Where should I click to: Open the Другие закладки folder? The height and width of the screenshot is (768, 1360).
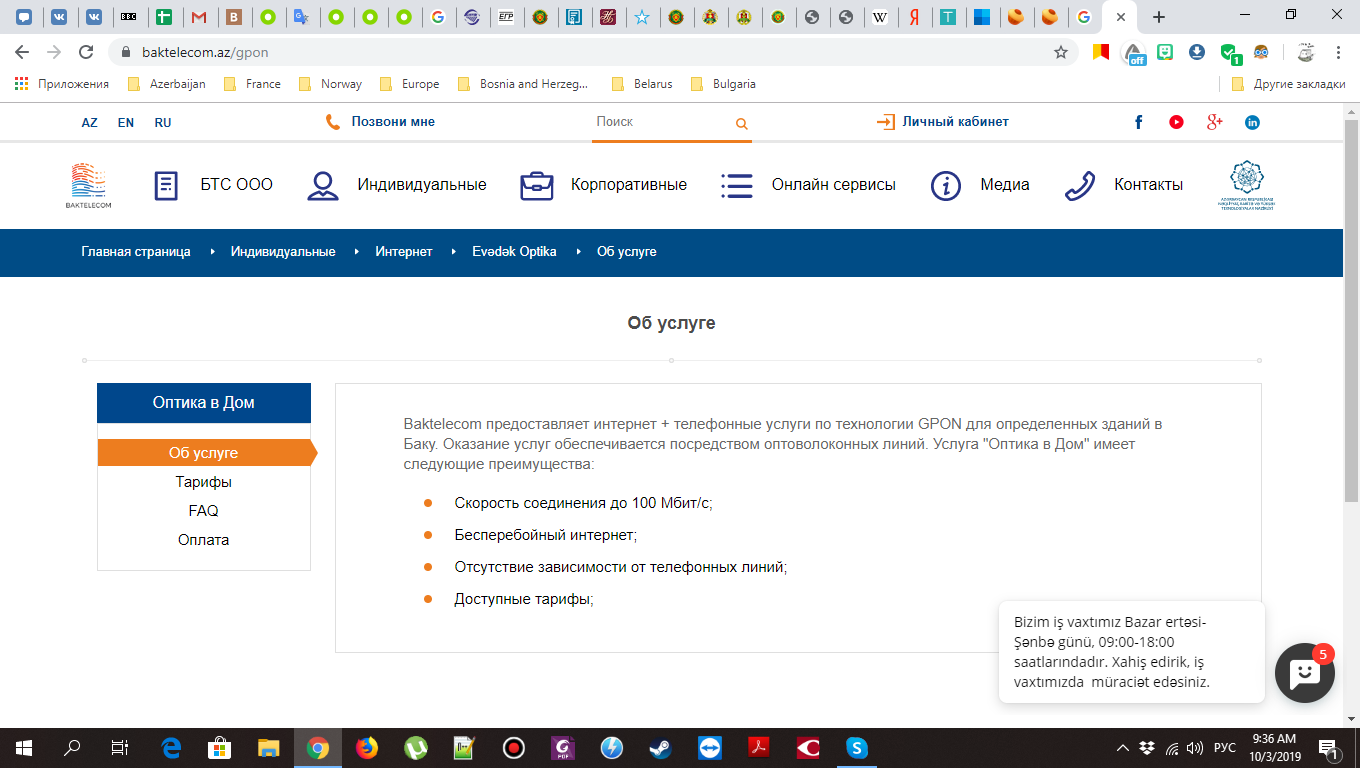pos(1288,84)
